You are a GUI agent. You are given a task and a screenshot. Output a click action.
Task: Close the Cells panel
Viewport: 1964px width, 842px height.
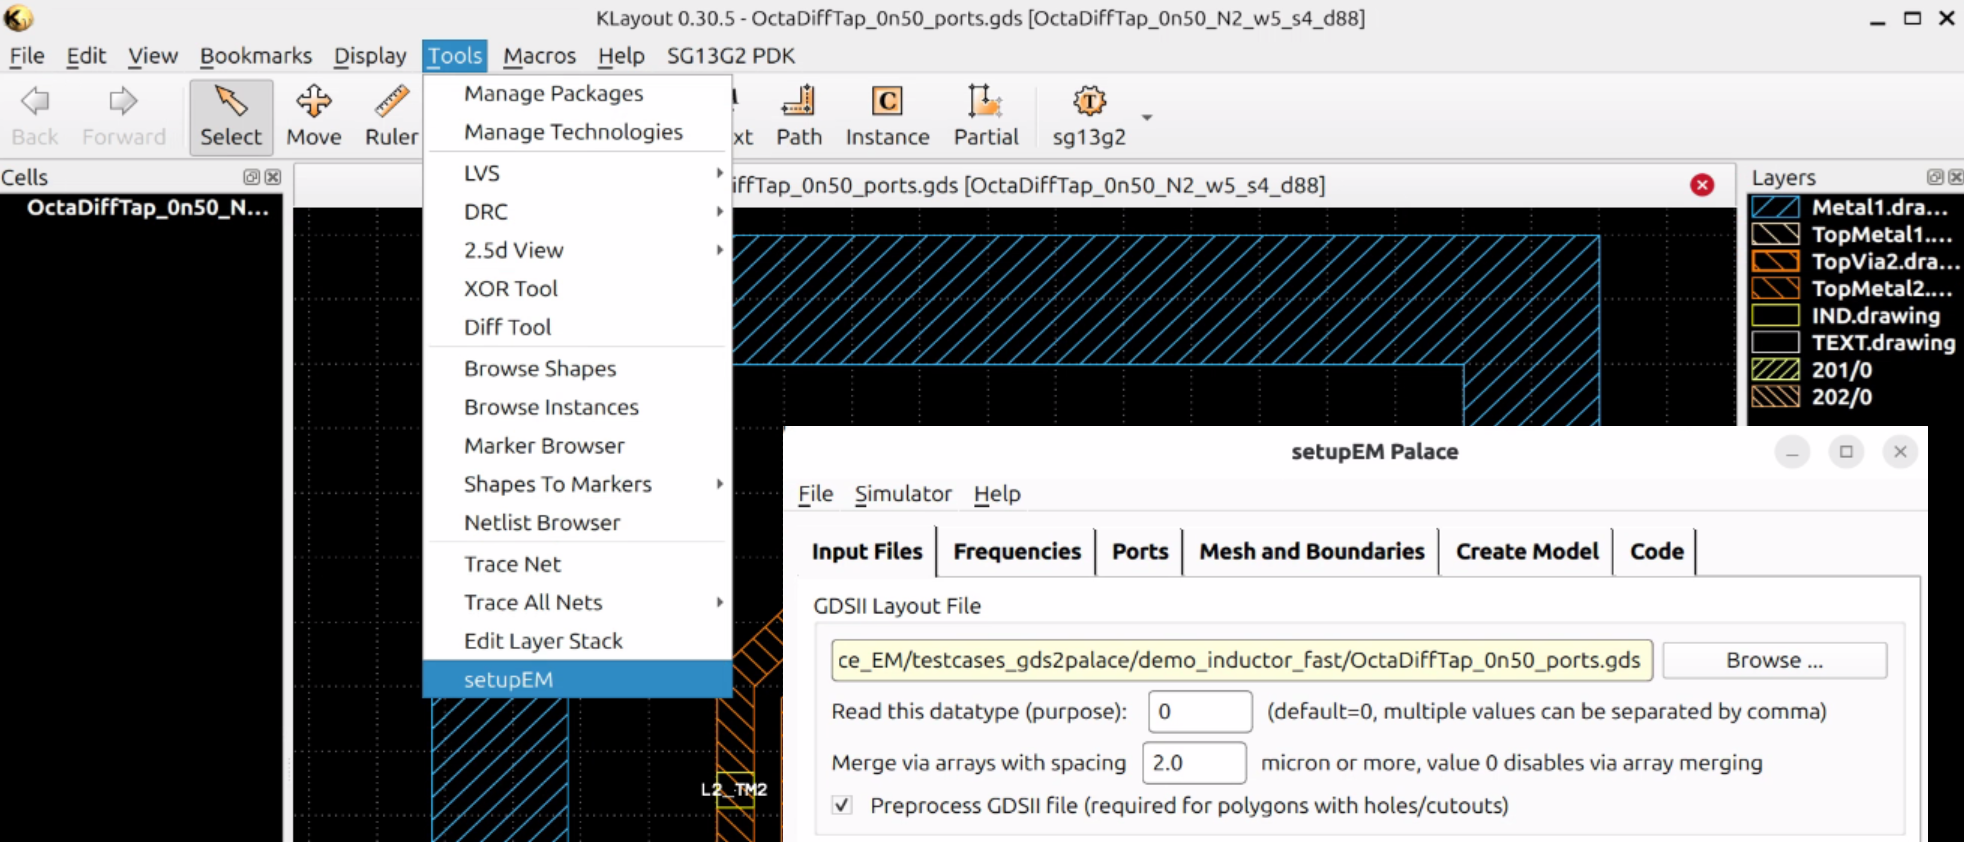[x=272, y=177]
